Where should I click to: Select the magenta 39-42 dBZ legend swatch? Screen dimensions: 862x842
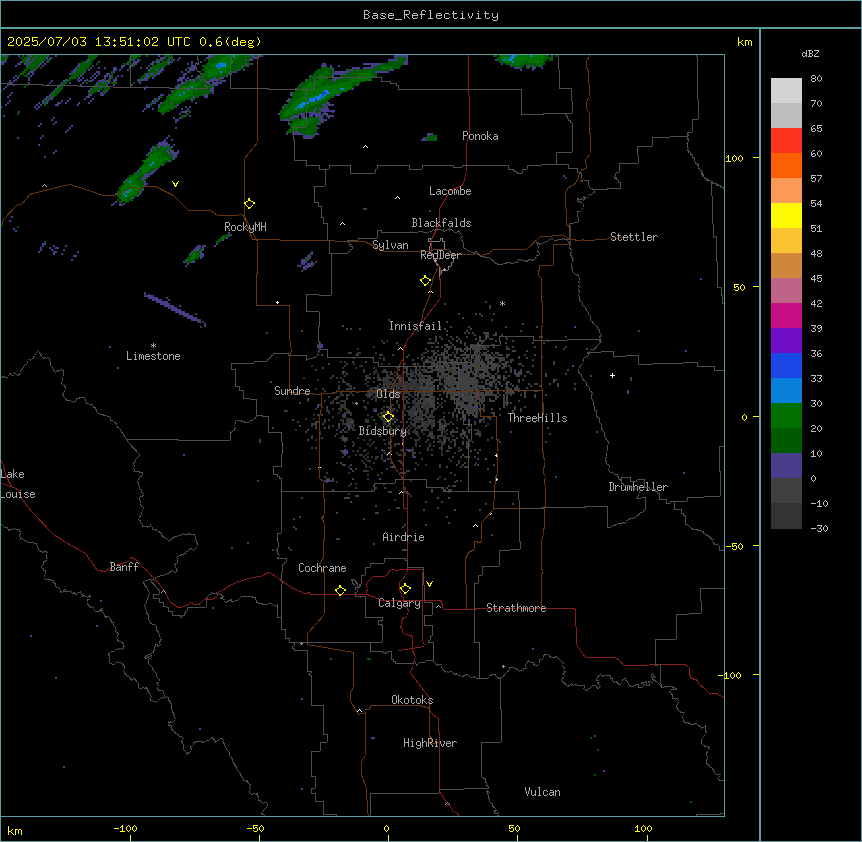pyautogui.click(x=786, y=315)
